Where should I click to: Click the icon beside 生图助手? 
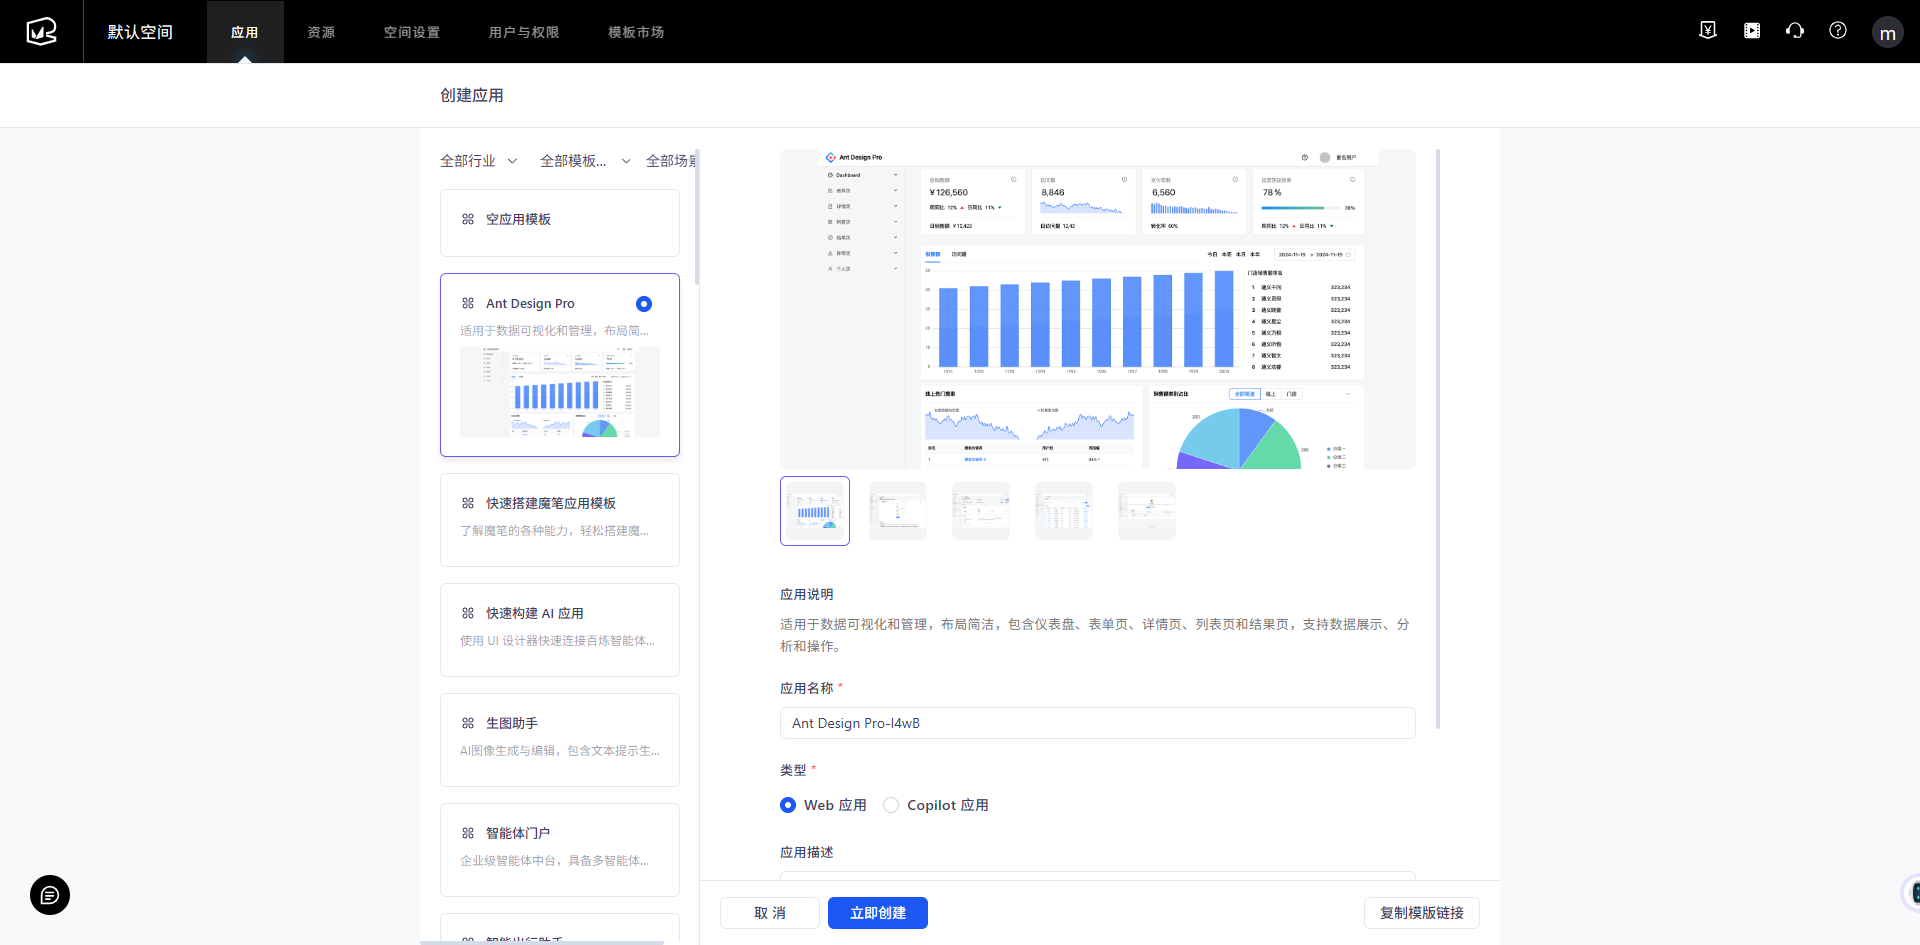click(x=468, y=723)
